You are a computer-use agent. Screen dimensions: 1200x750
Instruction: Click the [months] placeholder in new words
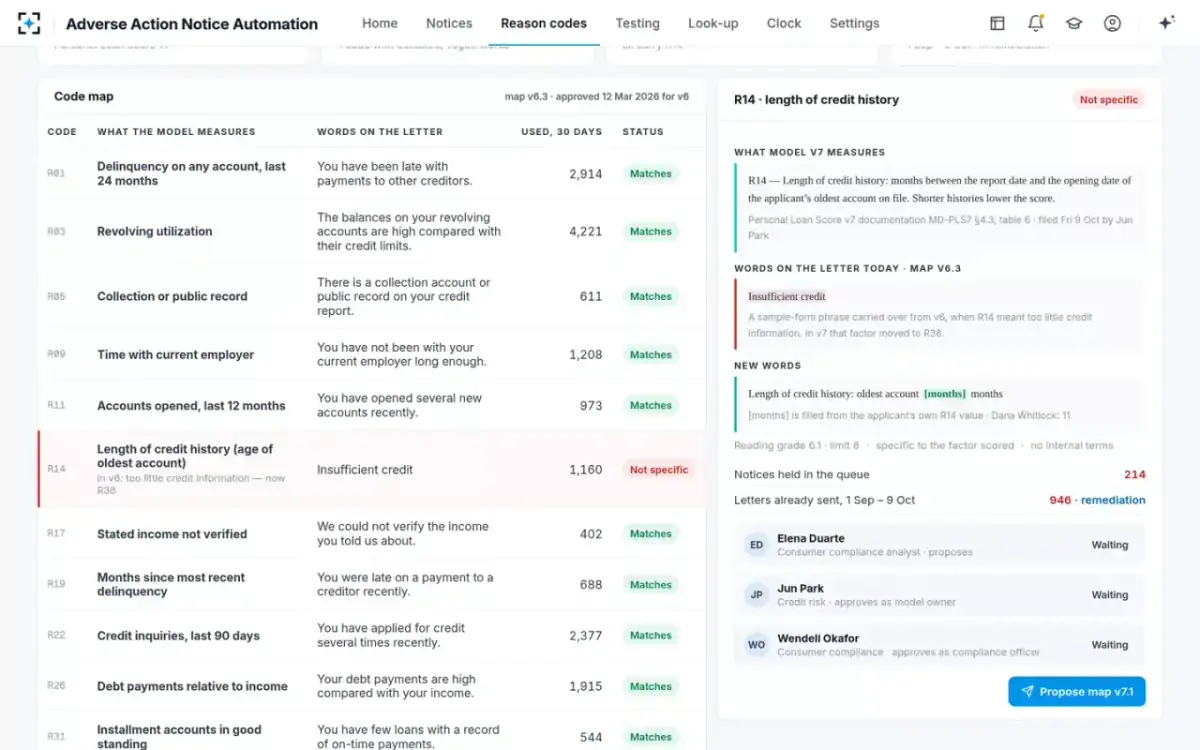click(945, 394)
